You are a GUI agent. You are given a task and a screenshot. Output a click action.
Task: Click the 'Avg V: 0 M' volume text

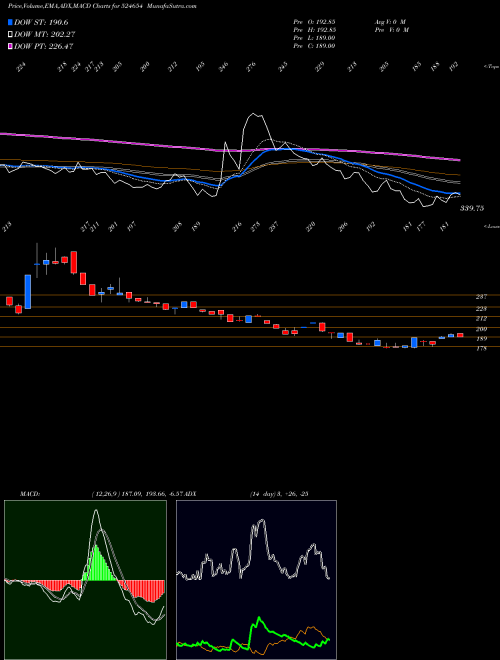pos(390,22)
